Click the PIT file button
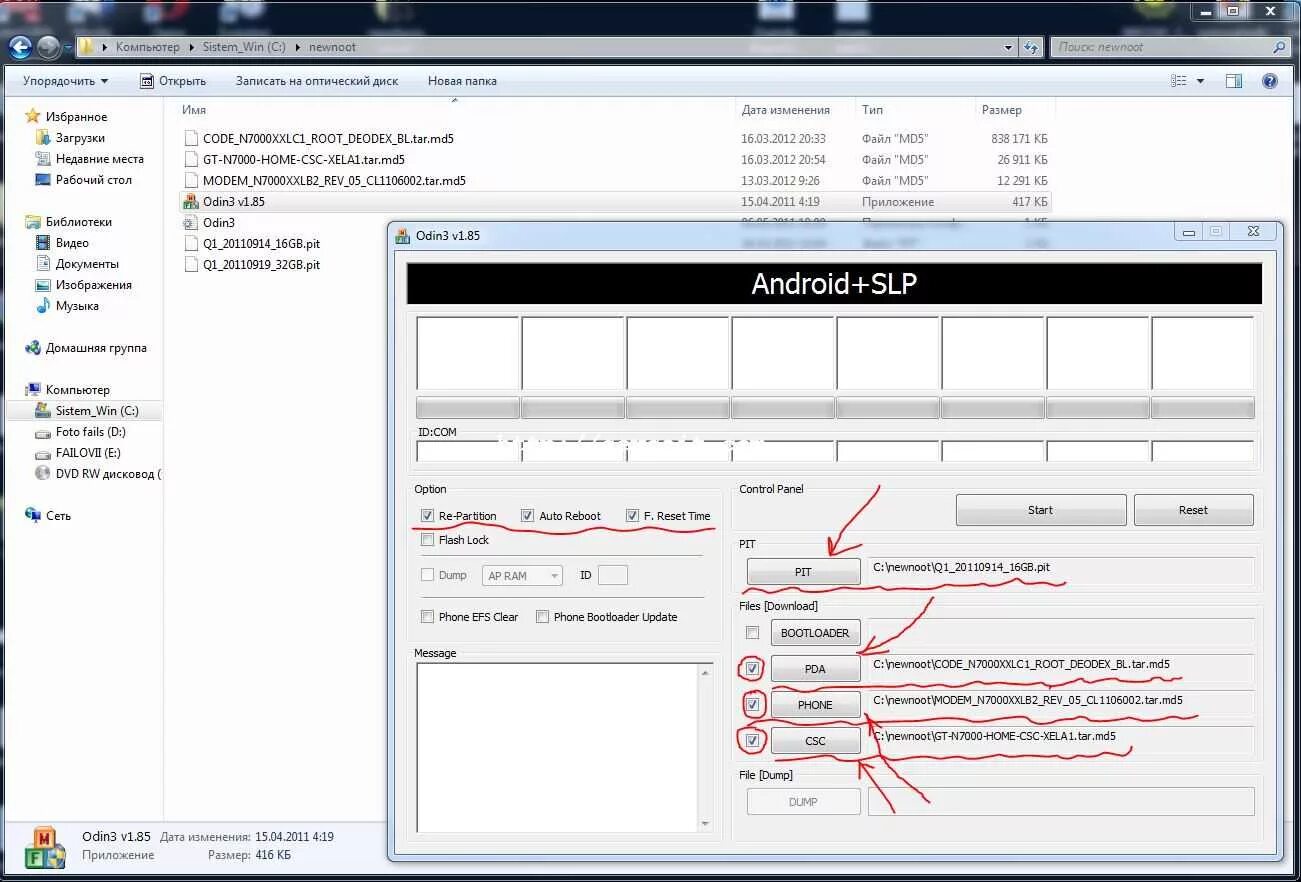1301x882 pixels. point(803,572)
